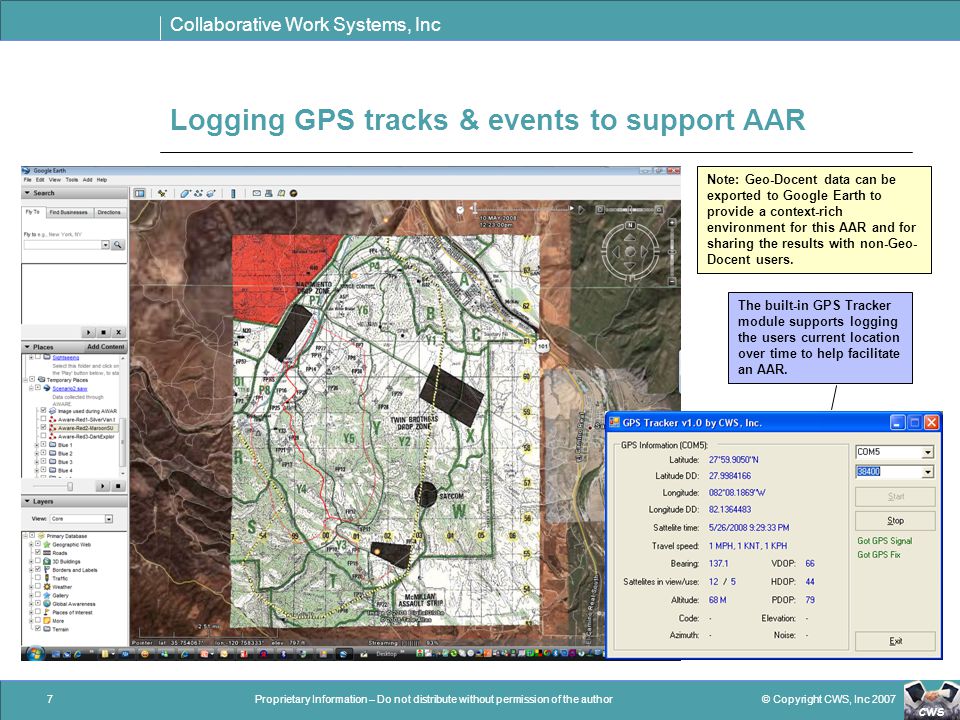The height and width of the screenshot is (720, 960).
Task: Click compass up arrow to pan north
Action: pyautogui.click(x=630, y=238)
